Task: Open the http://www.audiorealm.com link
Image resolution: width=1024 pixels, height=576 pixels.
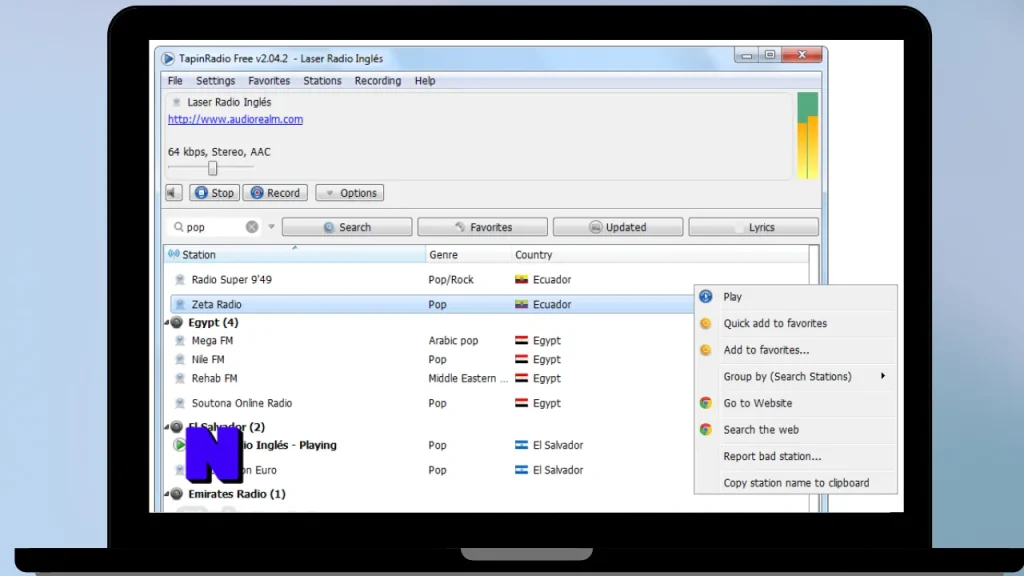Action: pos(235,120)
